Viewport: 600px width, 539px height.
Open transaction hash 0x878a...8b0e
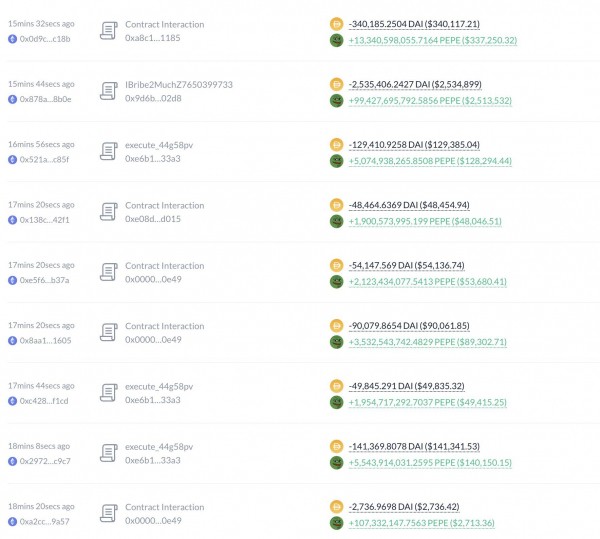click(x=46, y=99)
